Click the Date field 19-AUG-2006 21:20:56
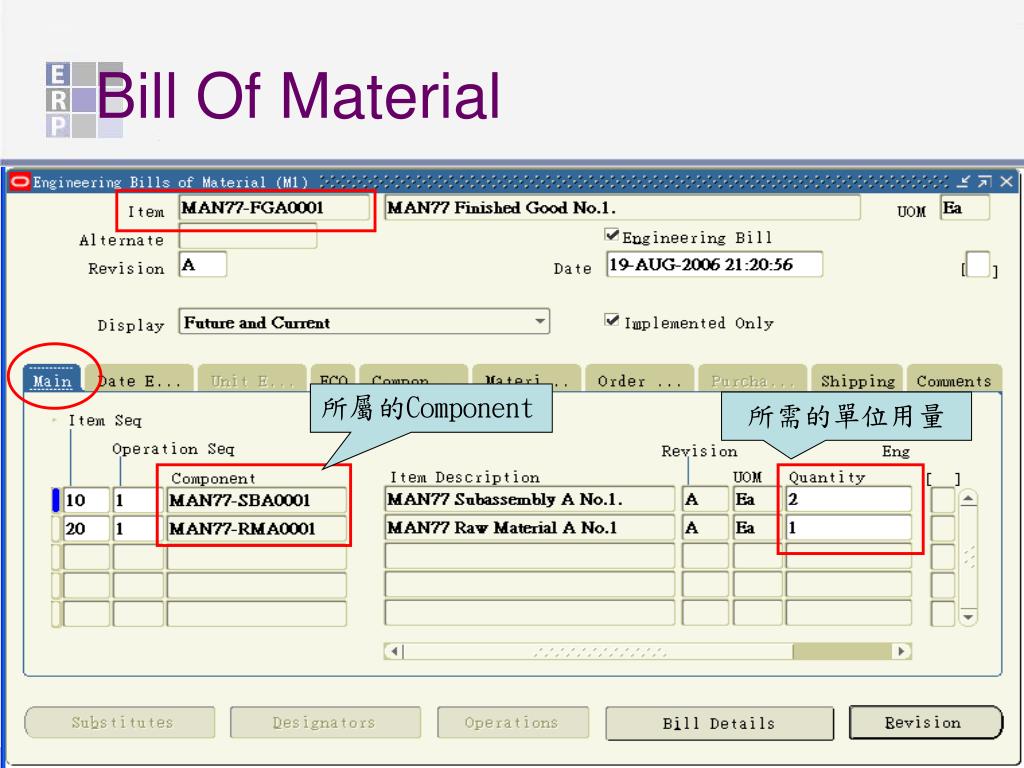 [714, 264]
